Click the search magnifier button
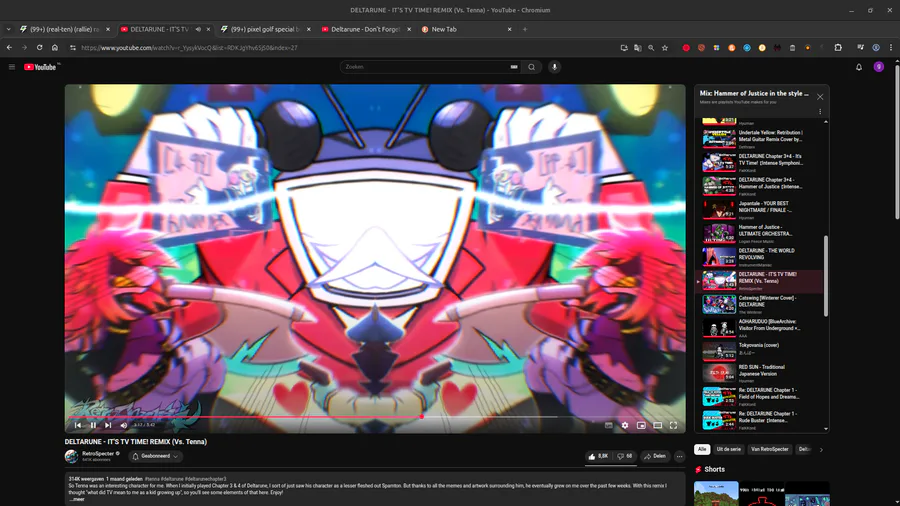Image resolution: width=900 pixels, height=506 pixels. coord(532,67)
